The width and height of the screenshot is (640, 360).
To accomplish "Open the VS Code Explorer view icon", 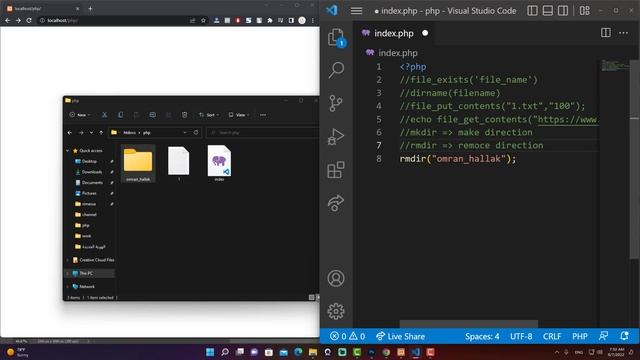I will pos(336,37).
